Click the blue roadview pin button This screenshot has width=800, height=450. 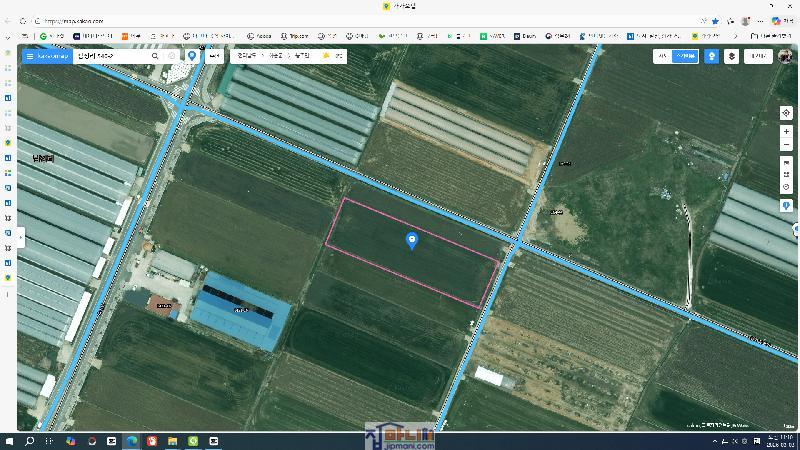point(711,57)
